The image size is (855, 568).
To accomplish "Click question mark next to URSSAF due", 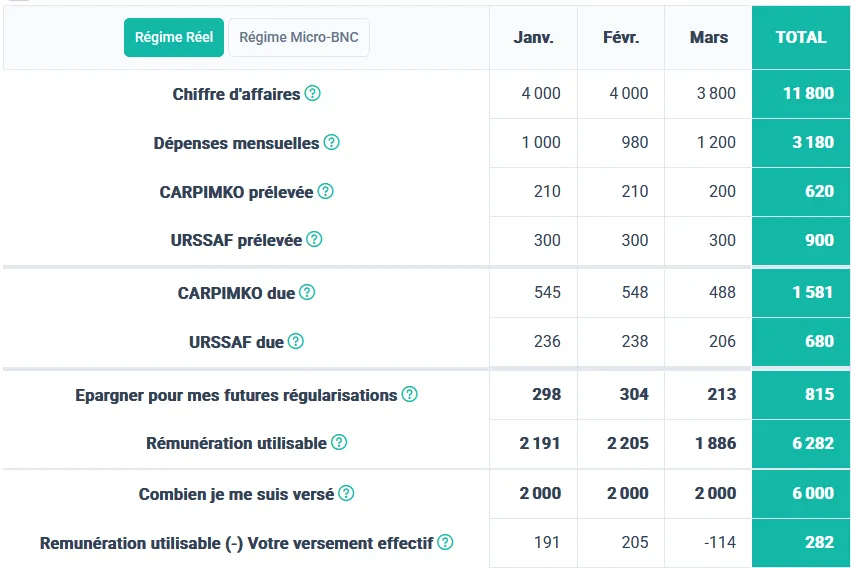I will tap(296, 342).
